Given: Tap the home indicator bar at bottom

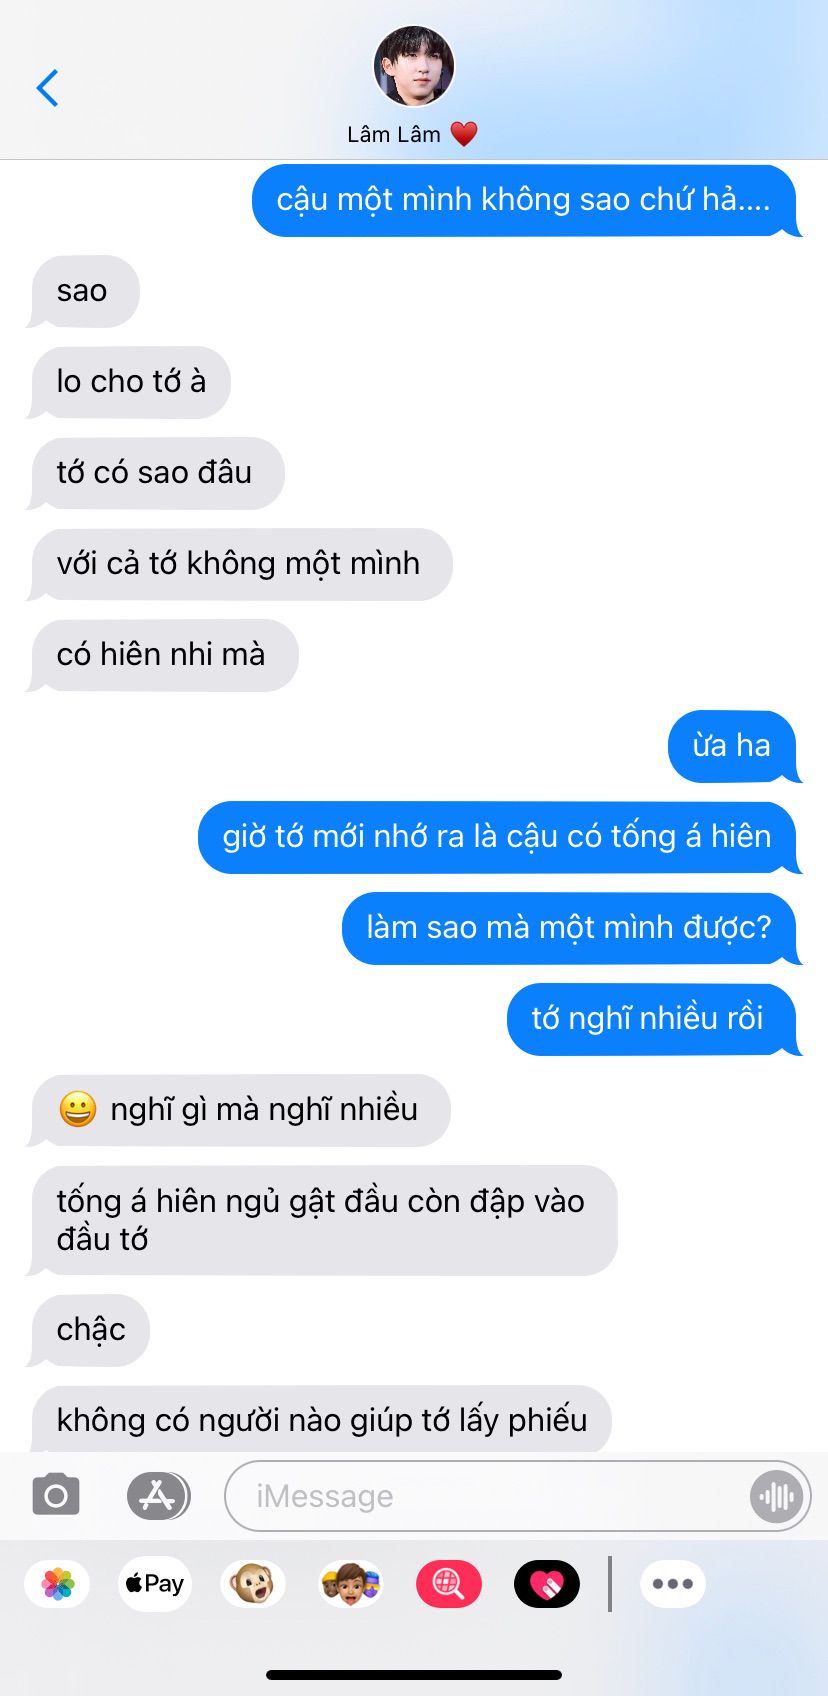Looking at the screenshot, I should pos(414,1675).
